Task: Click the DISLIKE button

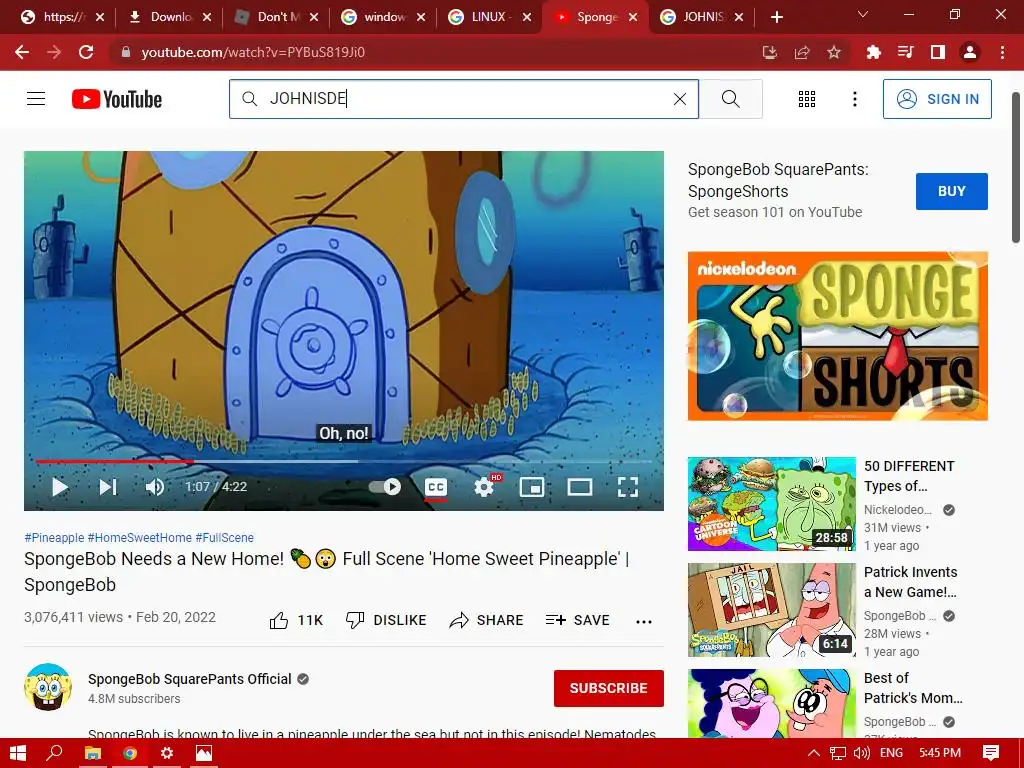Action: tap(386, 620)
